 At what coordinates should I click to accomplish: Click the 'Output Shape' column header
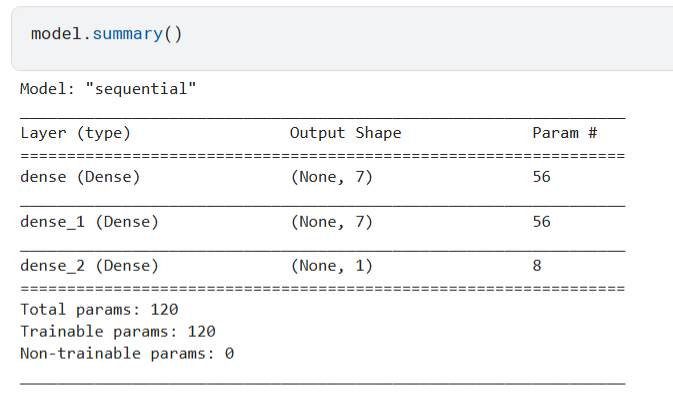(x=346, y=133)
